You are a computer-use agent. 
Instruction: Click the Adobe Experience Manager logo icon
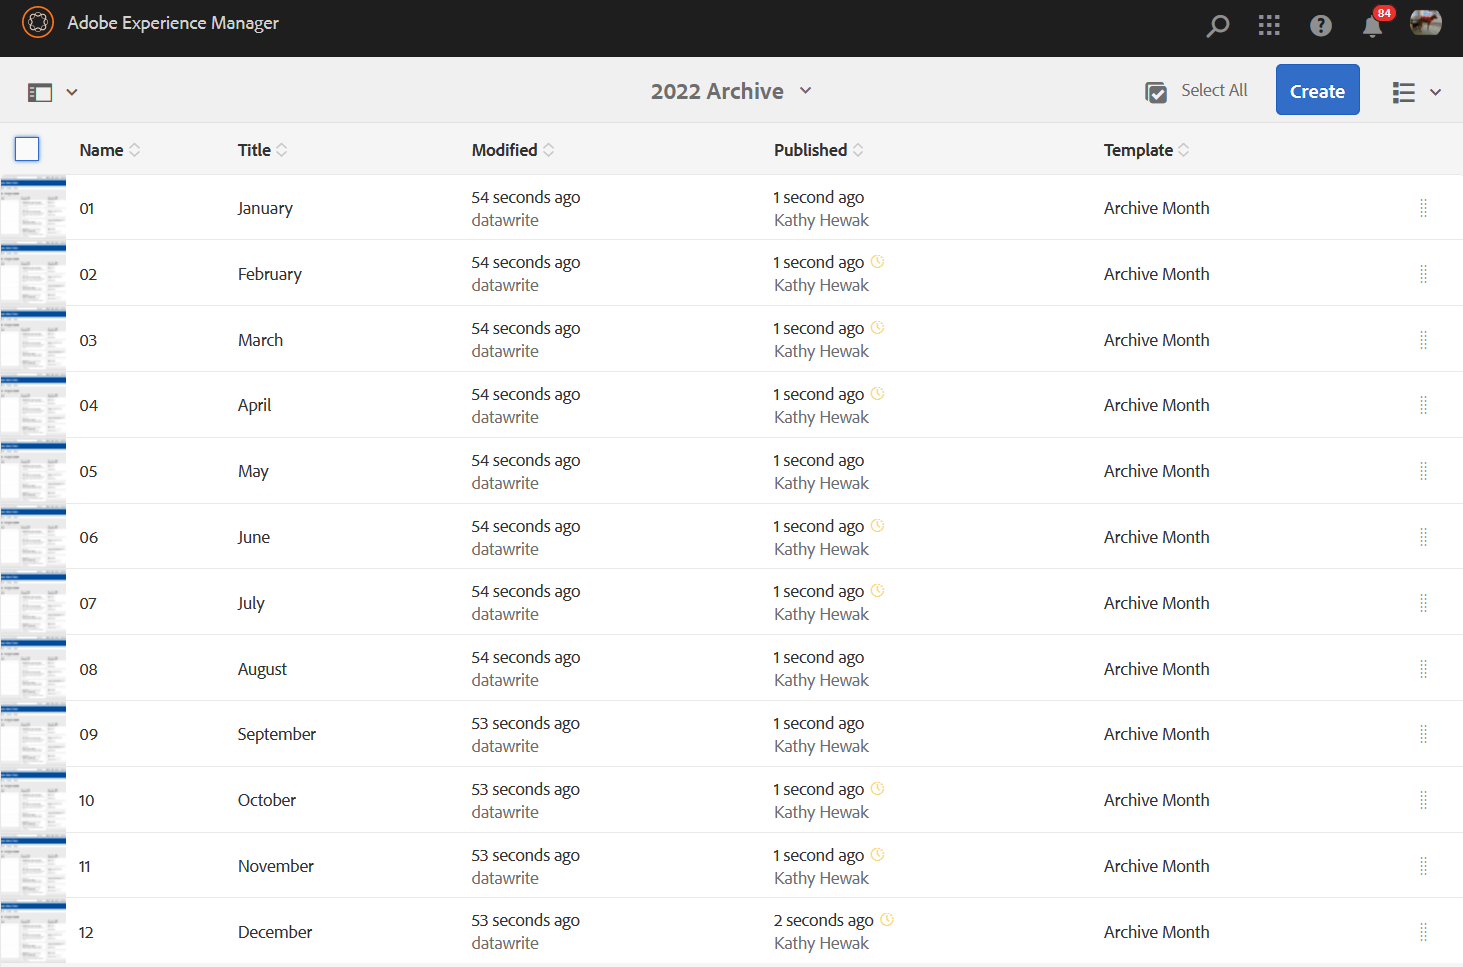click(38, 22)
